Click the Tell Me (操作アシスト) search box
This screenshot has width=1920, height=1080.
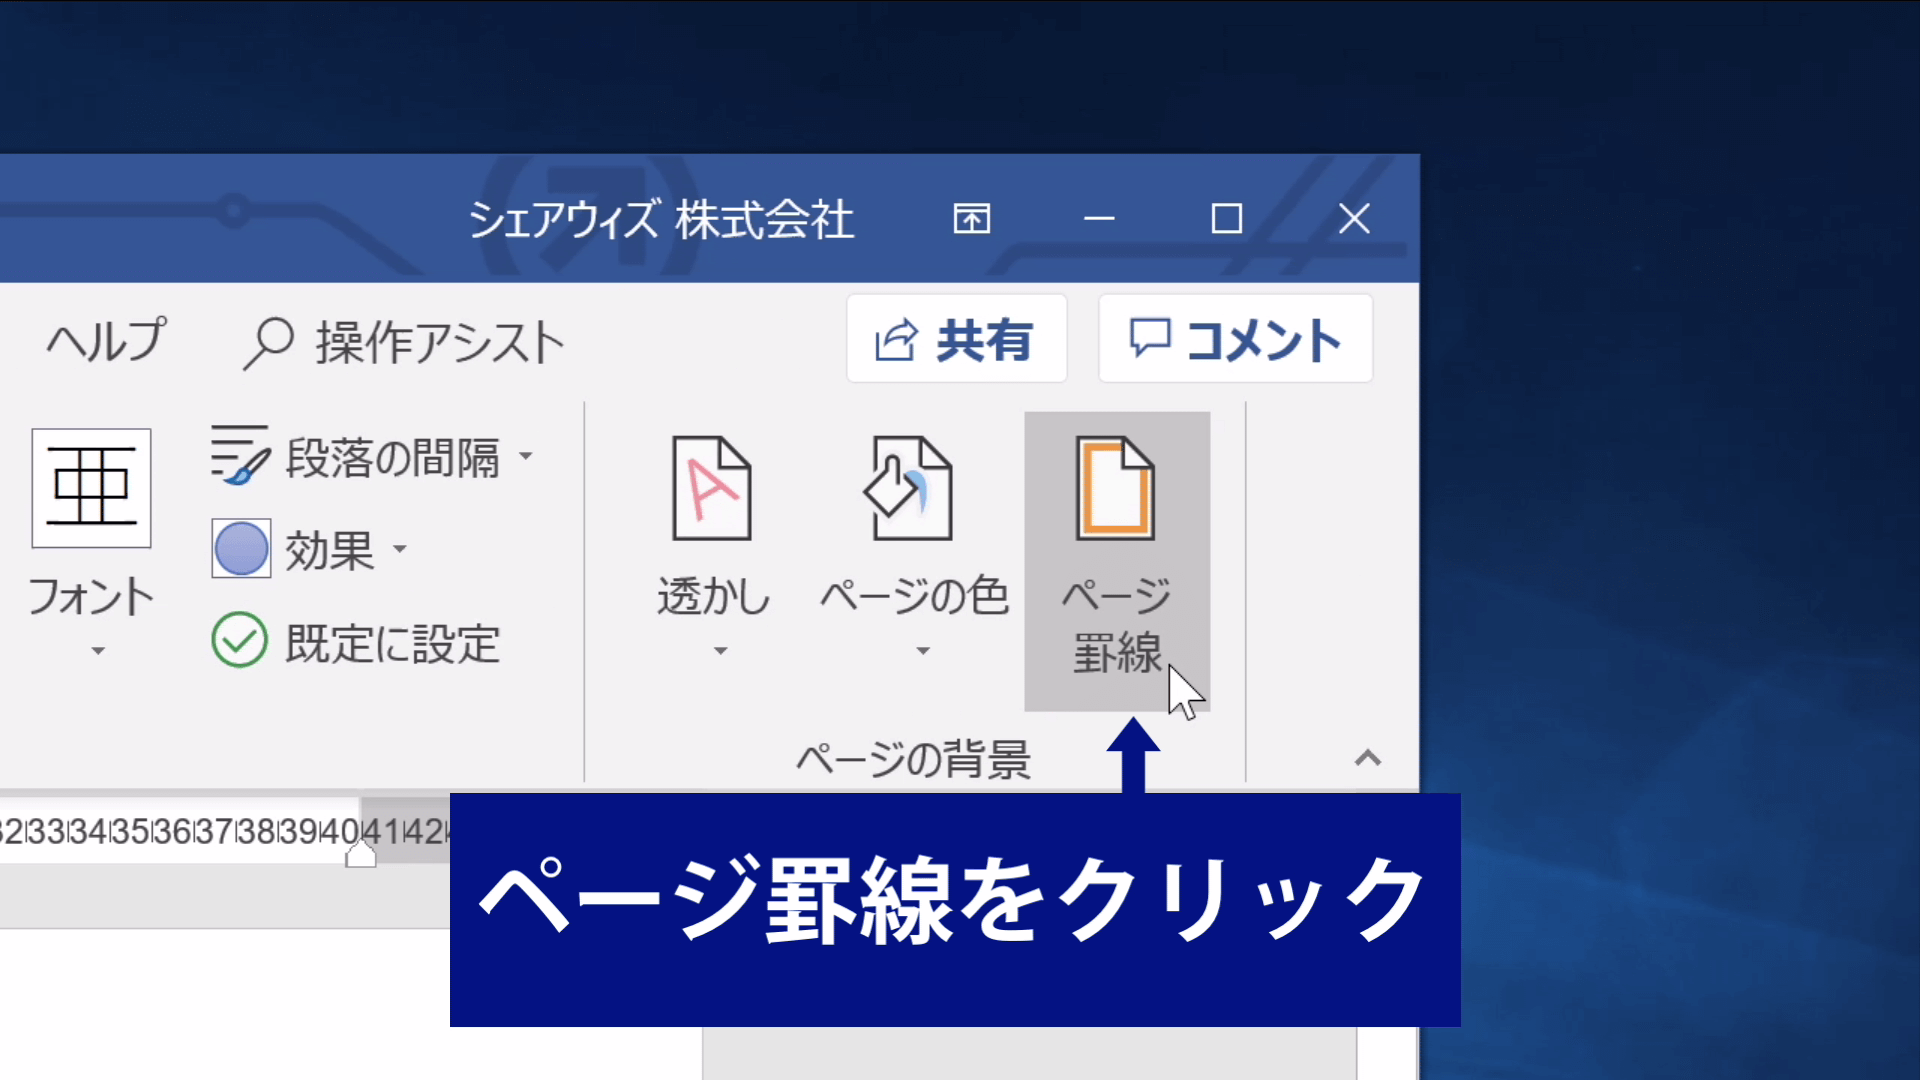405,342
